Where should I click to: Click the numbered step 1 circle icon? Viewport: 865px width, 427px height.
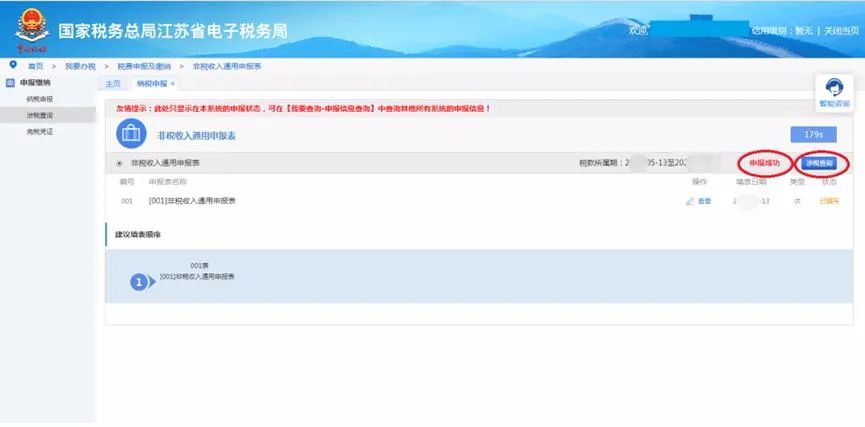139,282
